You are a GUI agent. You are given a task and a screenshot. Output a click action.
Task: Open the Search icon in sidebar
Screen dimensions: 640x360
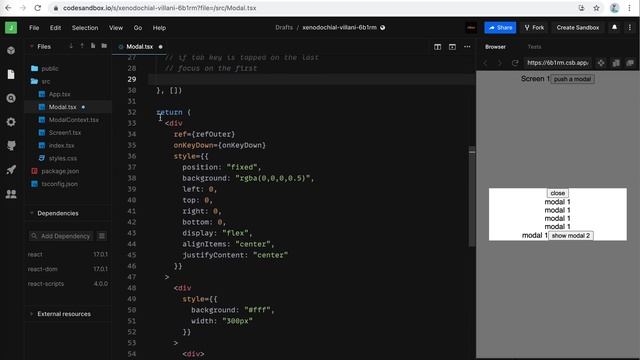pyautogui.click(x=11, y=98)
